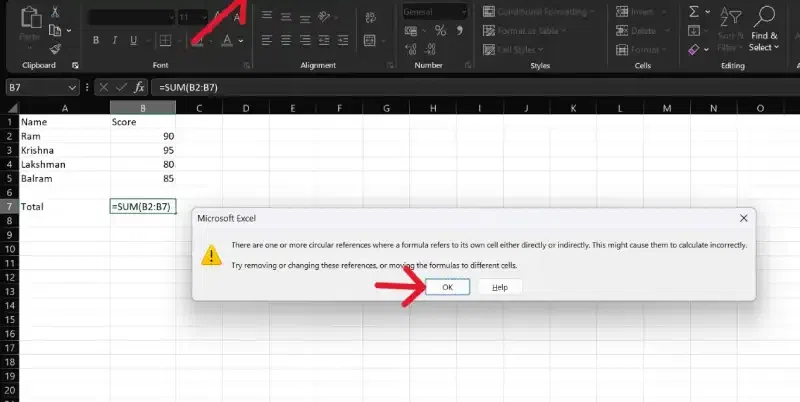Open the font name combo box
The height and width of the screenshot is (402, 800).
coord(131,17)
